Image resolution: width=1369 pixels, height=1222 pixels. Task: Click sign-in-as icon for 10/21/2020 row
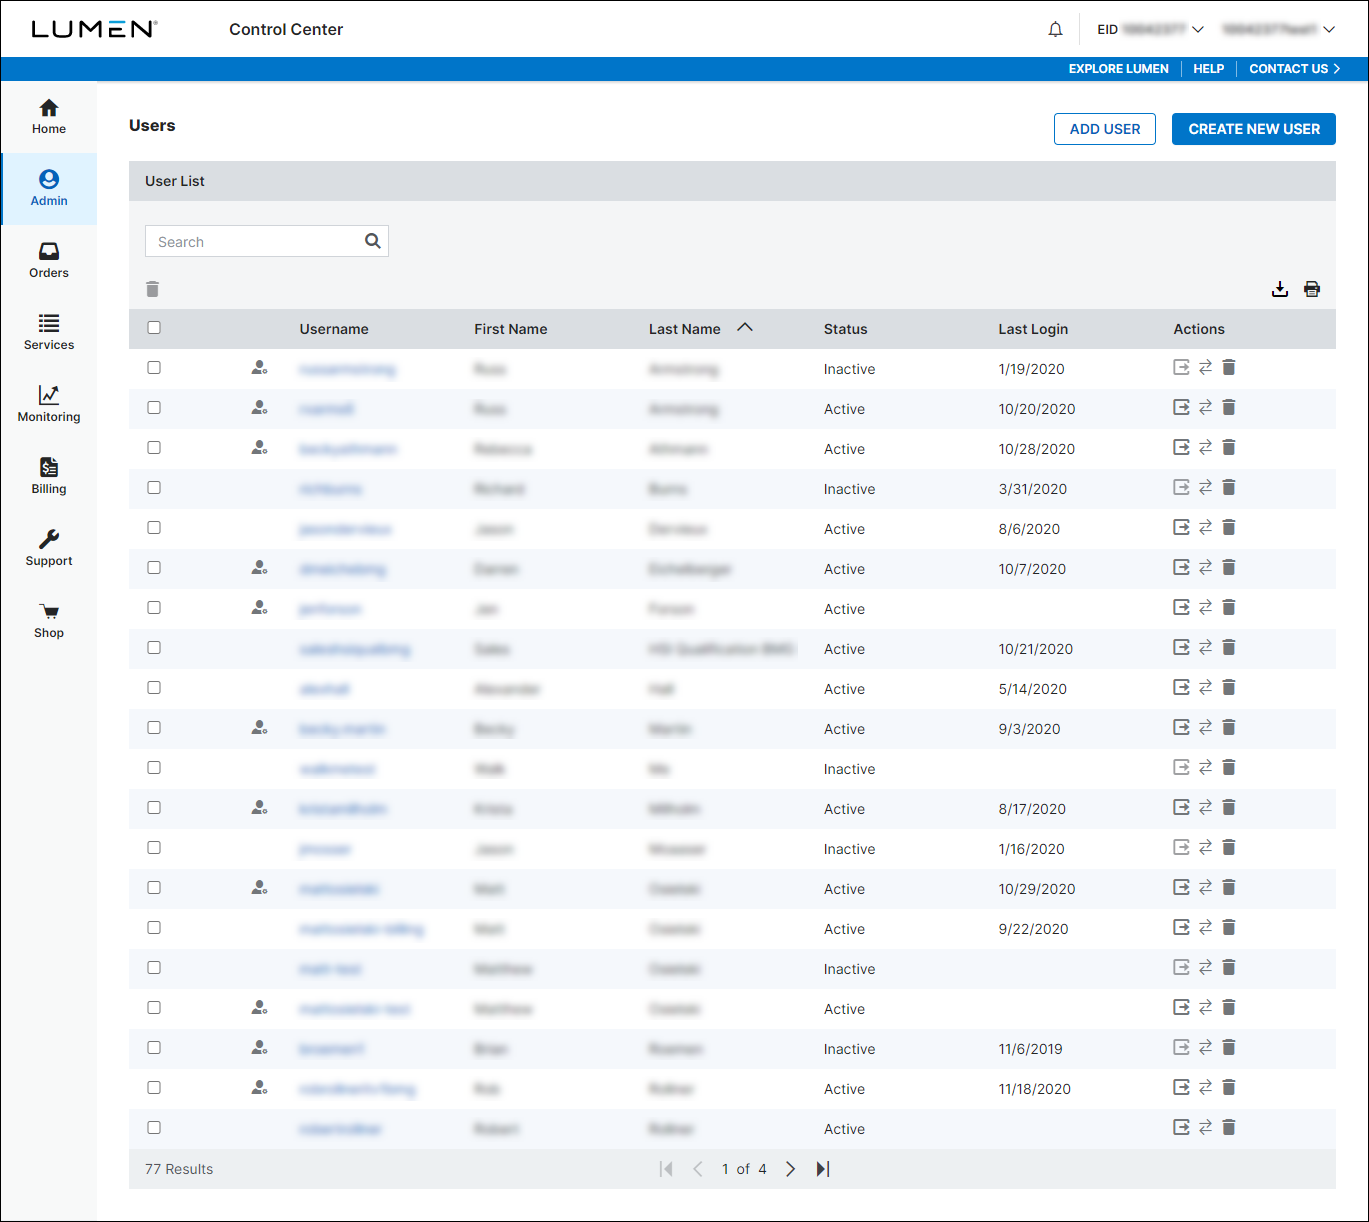(1181, 647)
